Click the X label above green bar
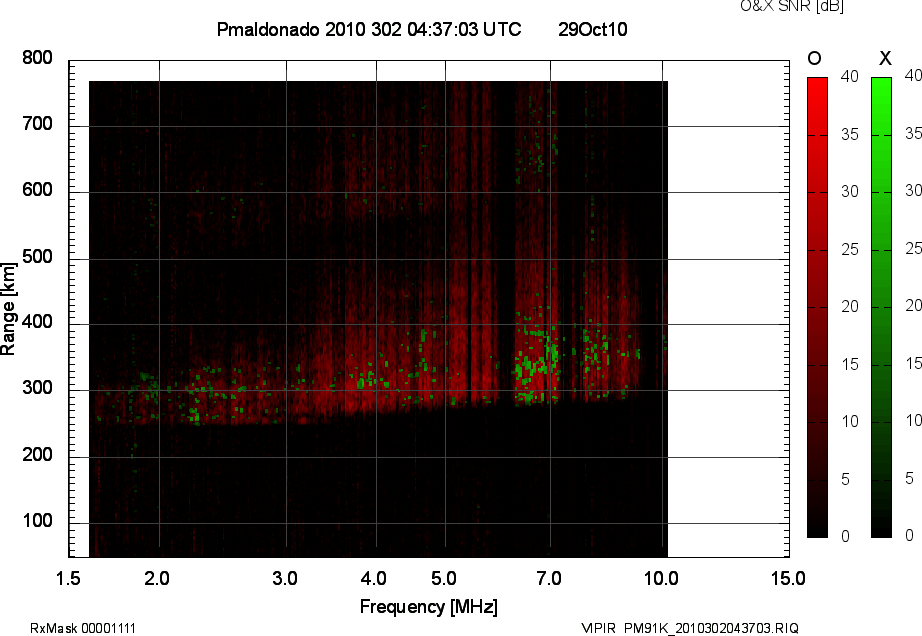Screen dimensions: 922x636 [884, 59]
